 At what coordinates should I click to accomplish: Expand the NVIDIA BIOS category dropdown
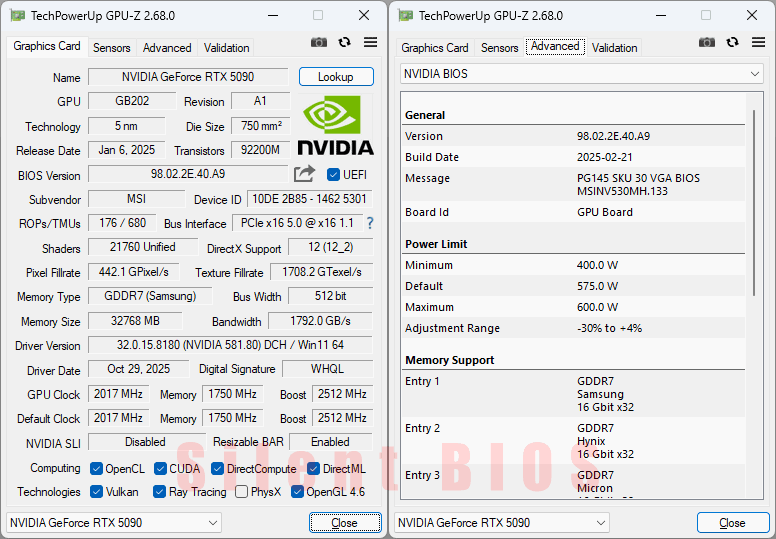582,74
